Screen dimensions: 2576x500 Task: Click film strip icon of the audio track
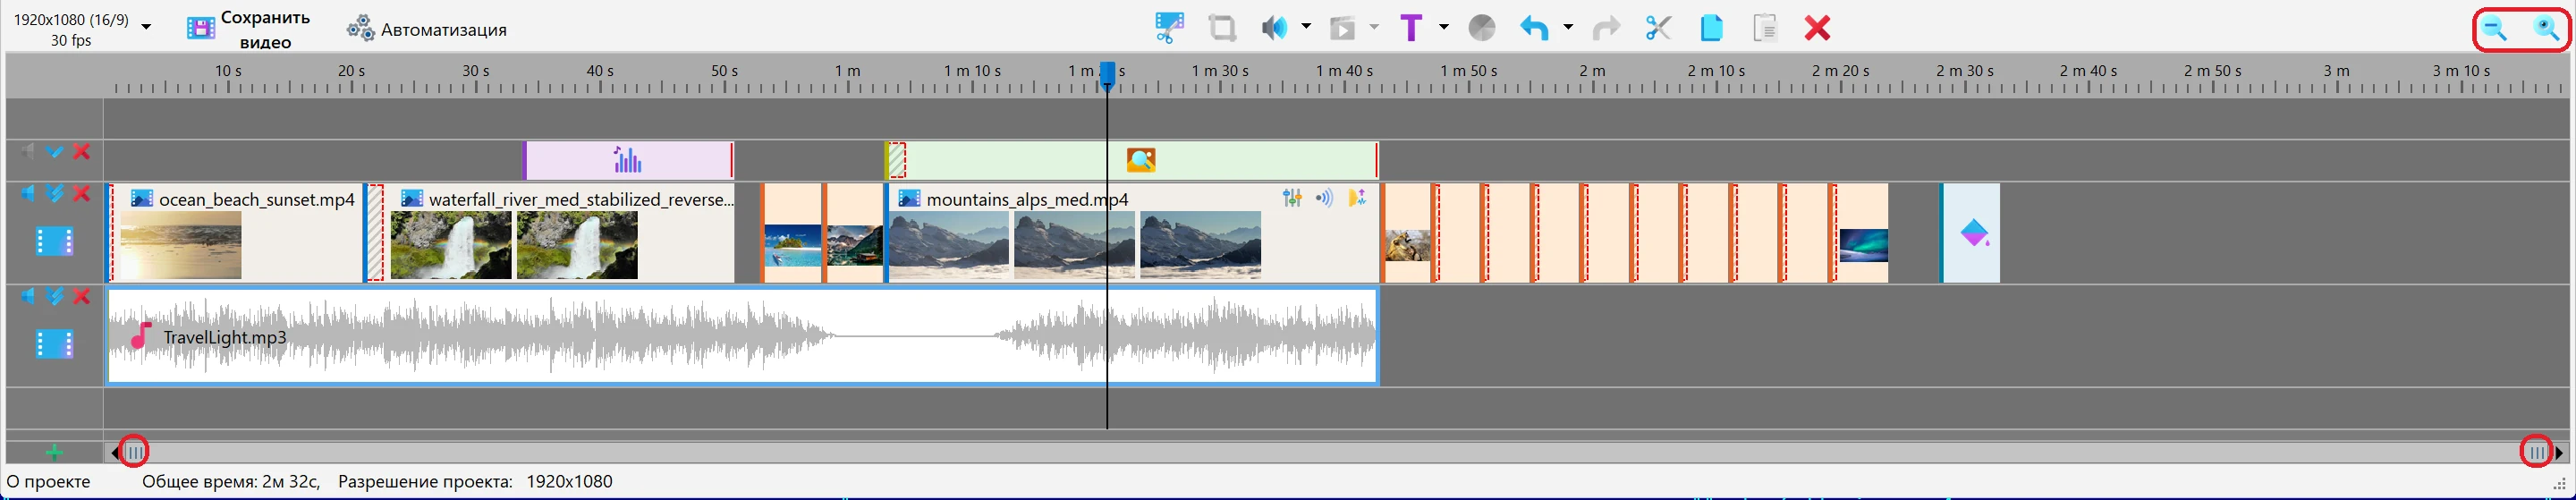pyautogui.click(x=54, y=344)
